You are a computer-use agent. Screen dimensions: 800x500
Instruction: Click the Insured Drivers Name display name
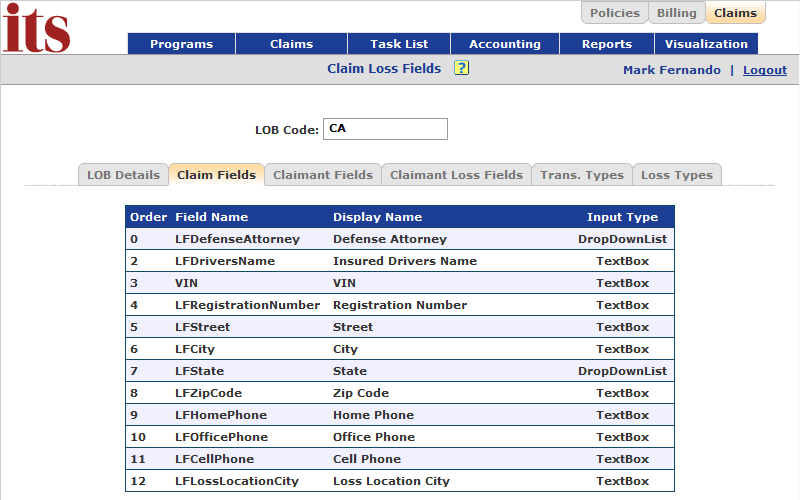point(405,261)
